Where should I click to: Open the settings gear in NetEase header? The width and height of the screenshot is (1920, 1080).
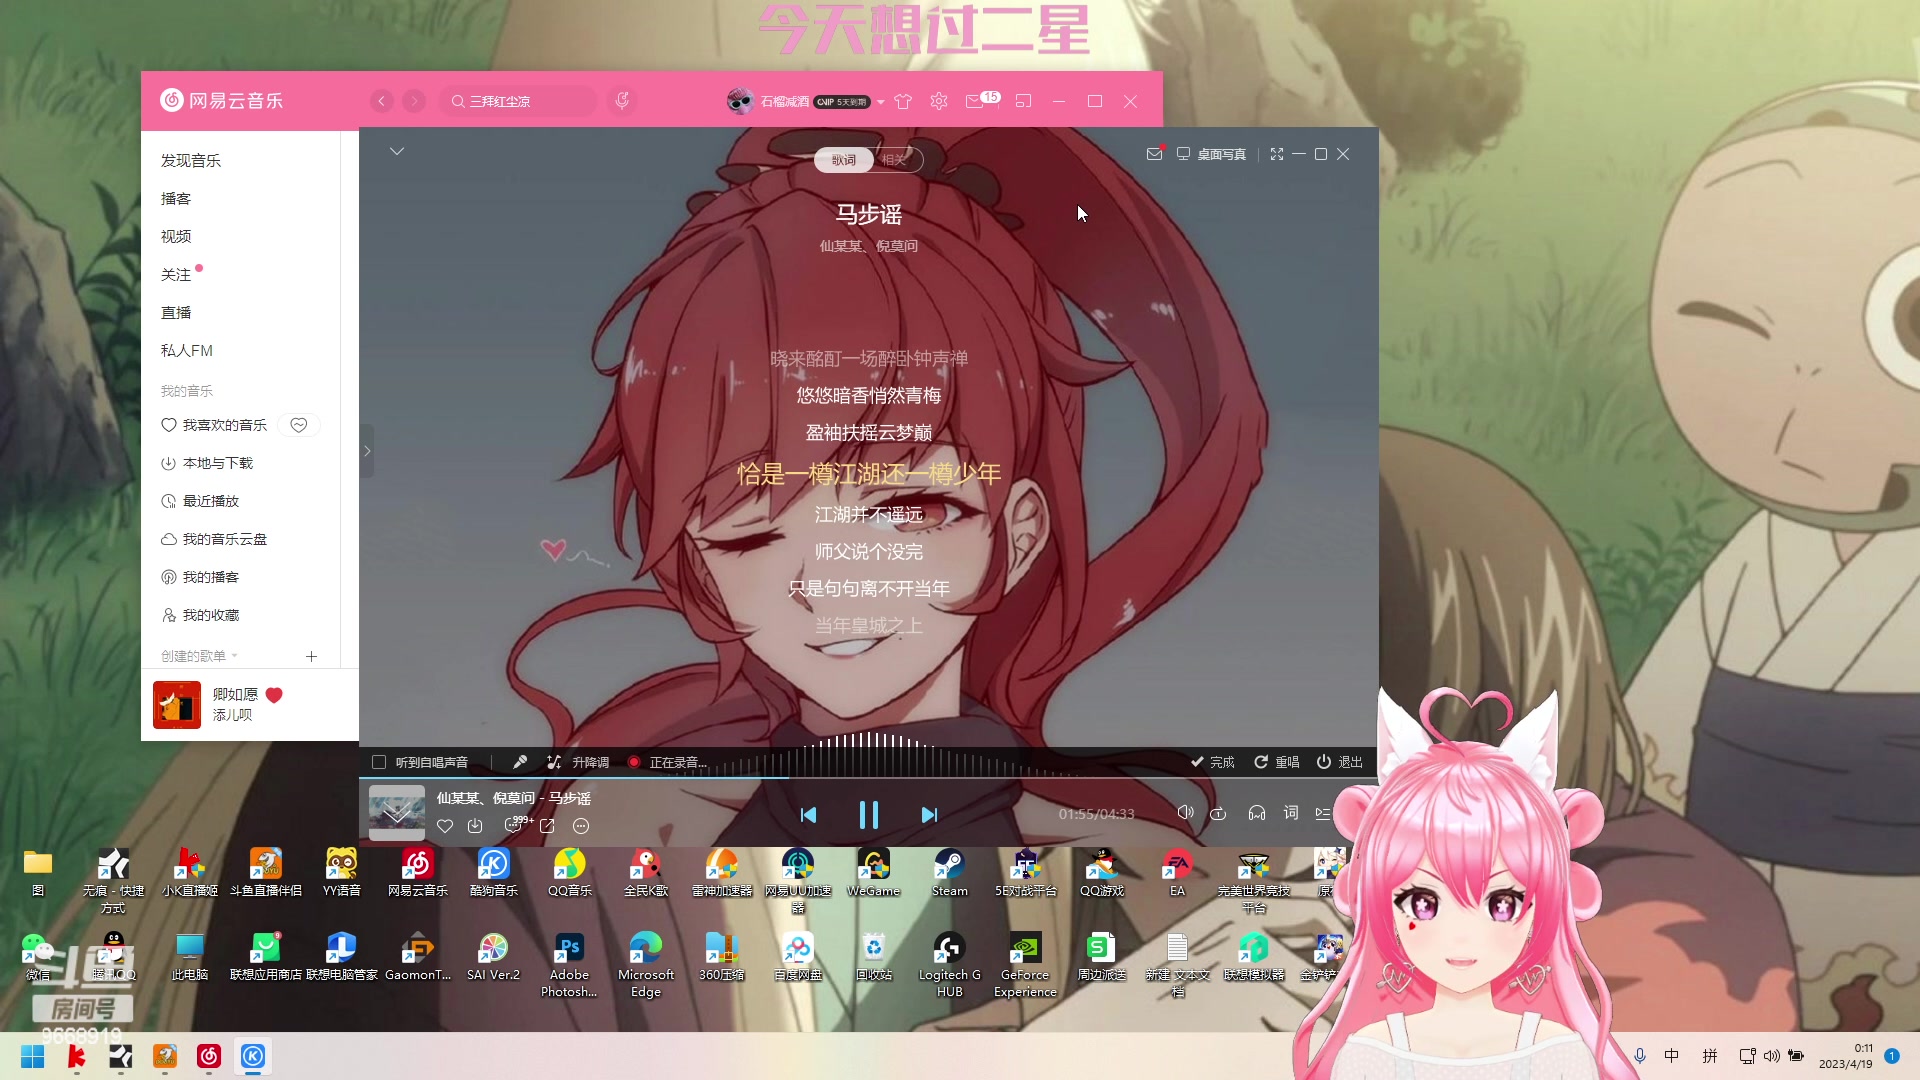939,101
